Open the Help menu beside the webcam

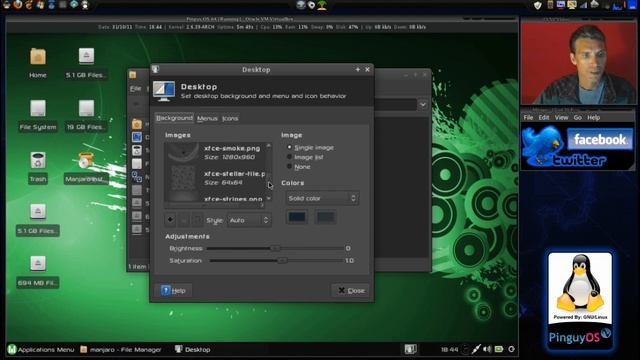(x=593, y=118)
